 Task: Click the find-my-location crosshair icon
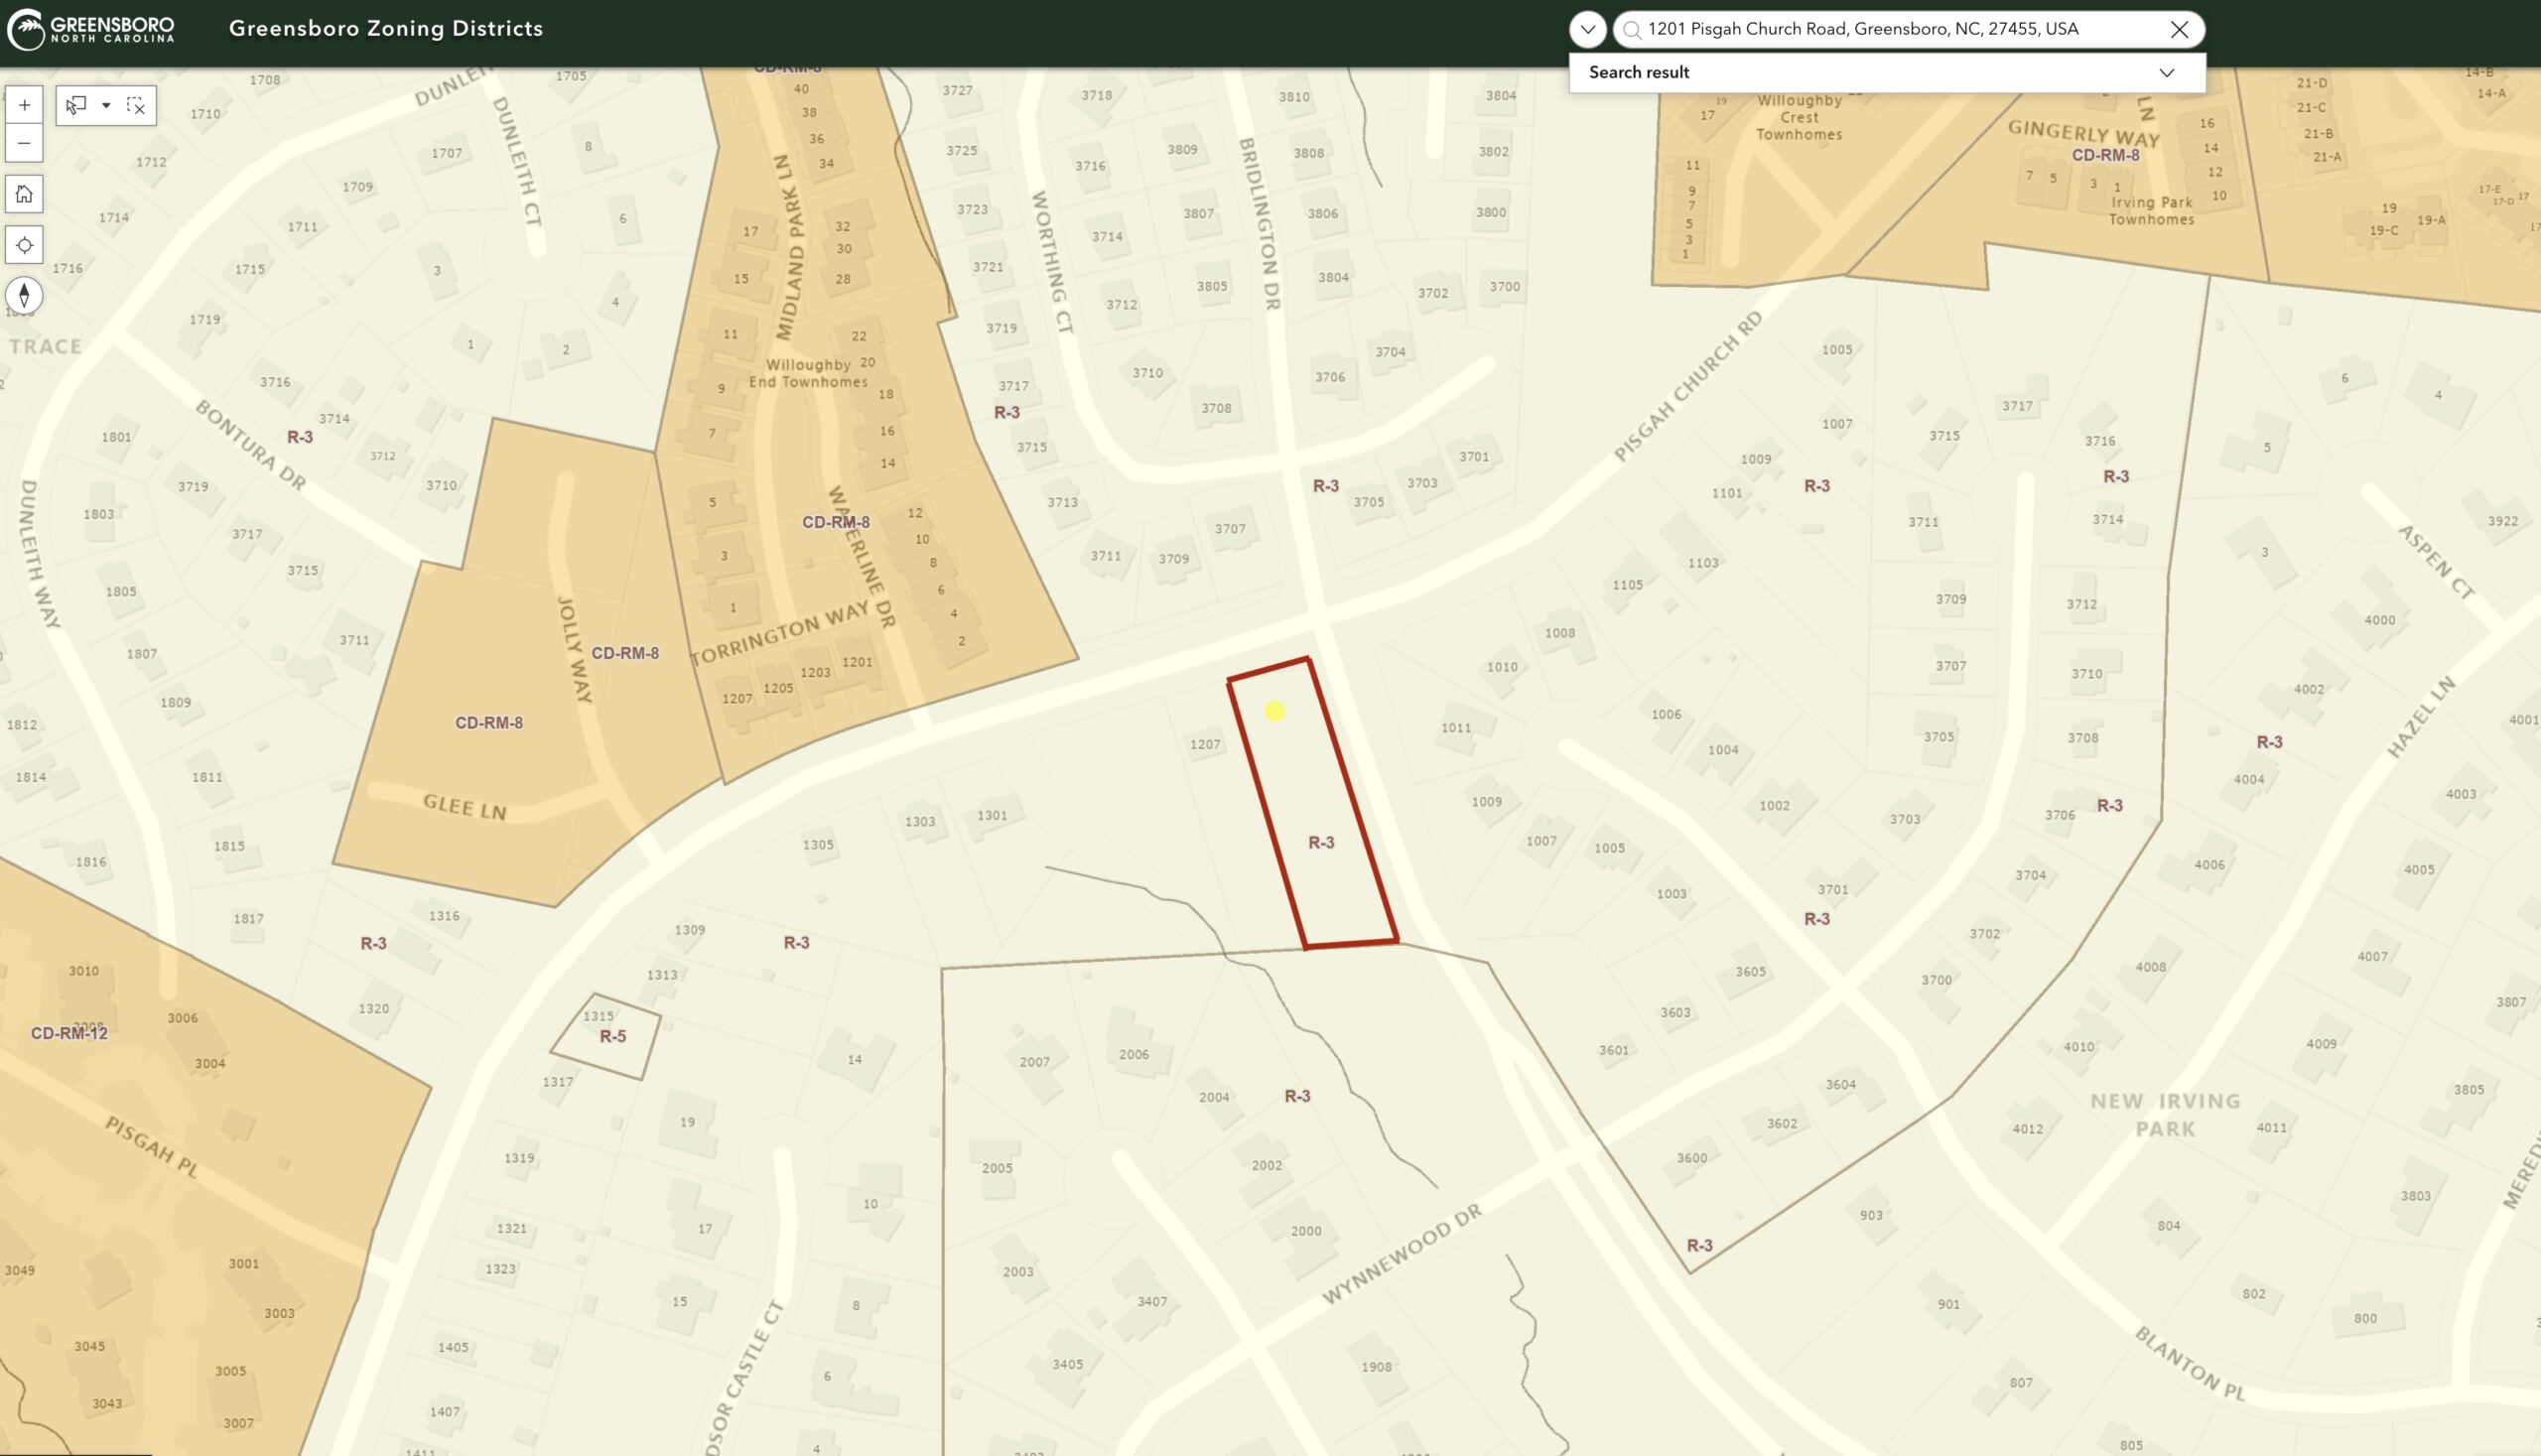click(24, 244)
